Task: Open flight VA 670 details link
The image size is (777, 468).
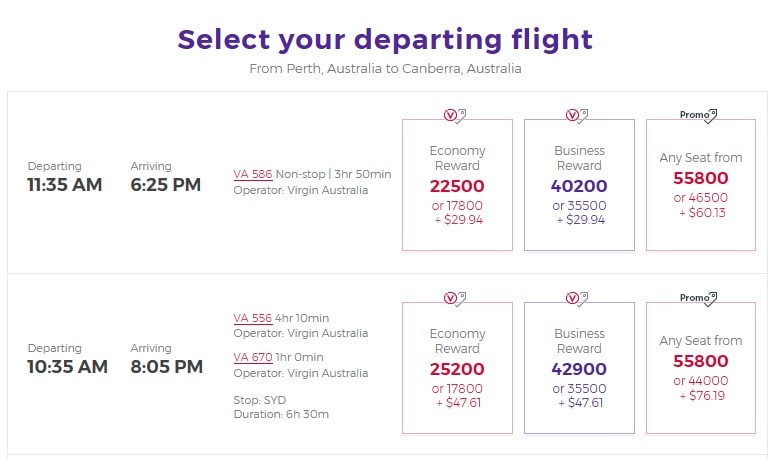Action: click(253, 357)
